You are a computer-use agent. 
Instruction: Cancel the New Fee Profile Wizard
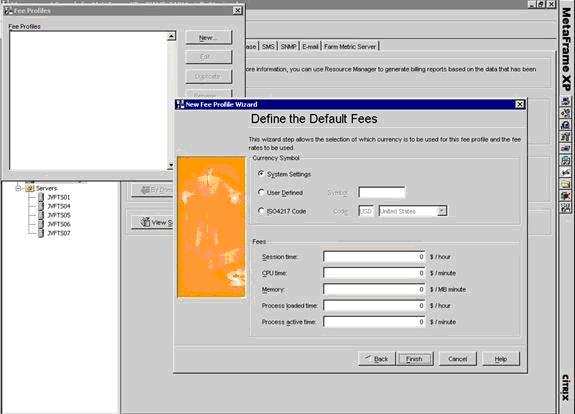tap(458, 359)
